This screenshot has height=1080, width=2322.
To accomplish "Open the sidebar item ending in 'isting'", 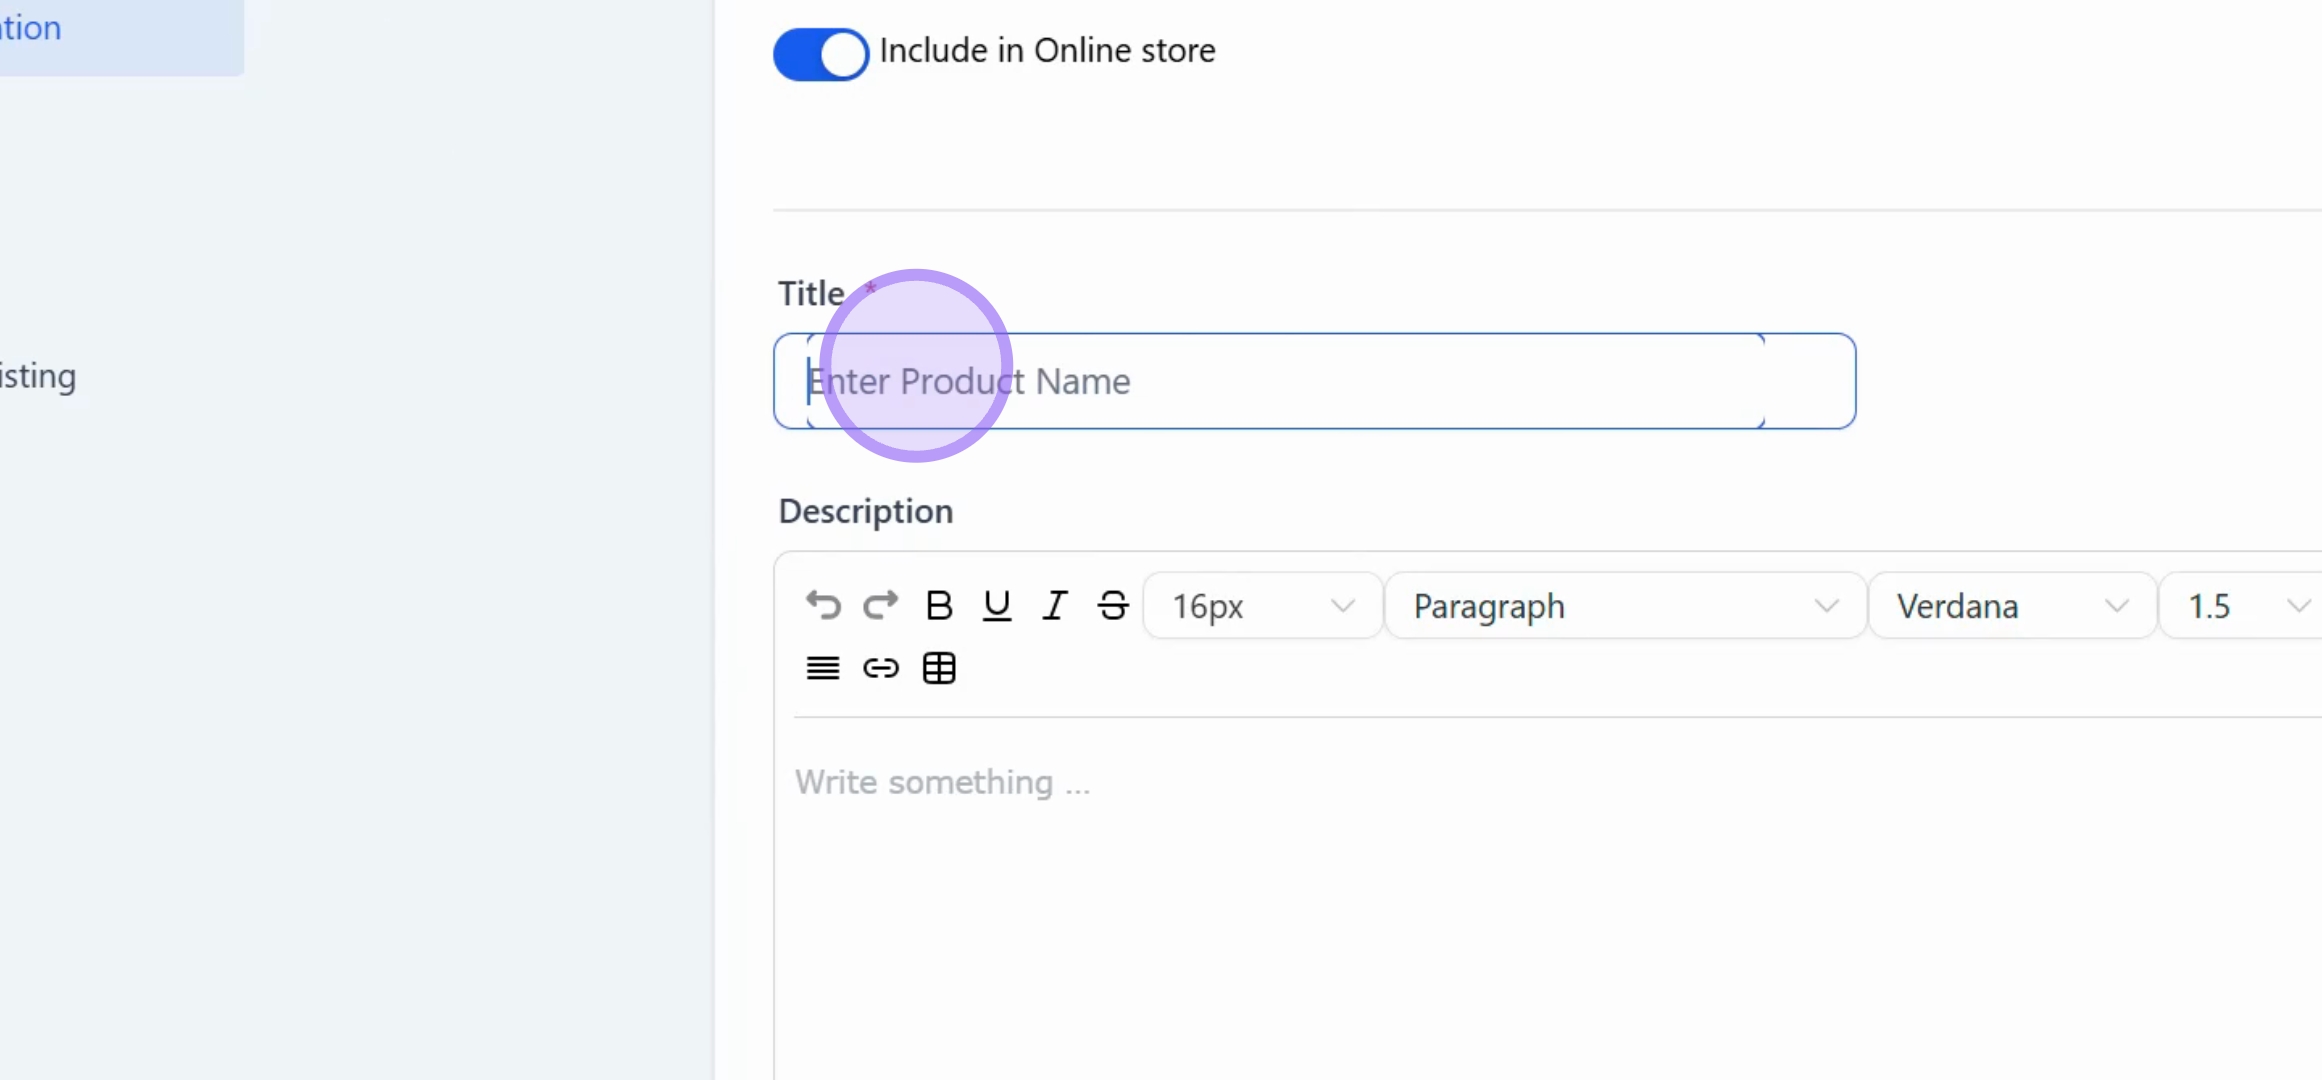I will coord(38,376).
